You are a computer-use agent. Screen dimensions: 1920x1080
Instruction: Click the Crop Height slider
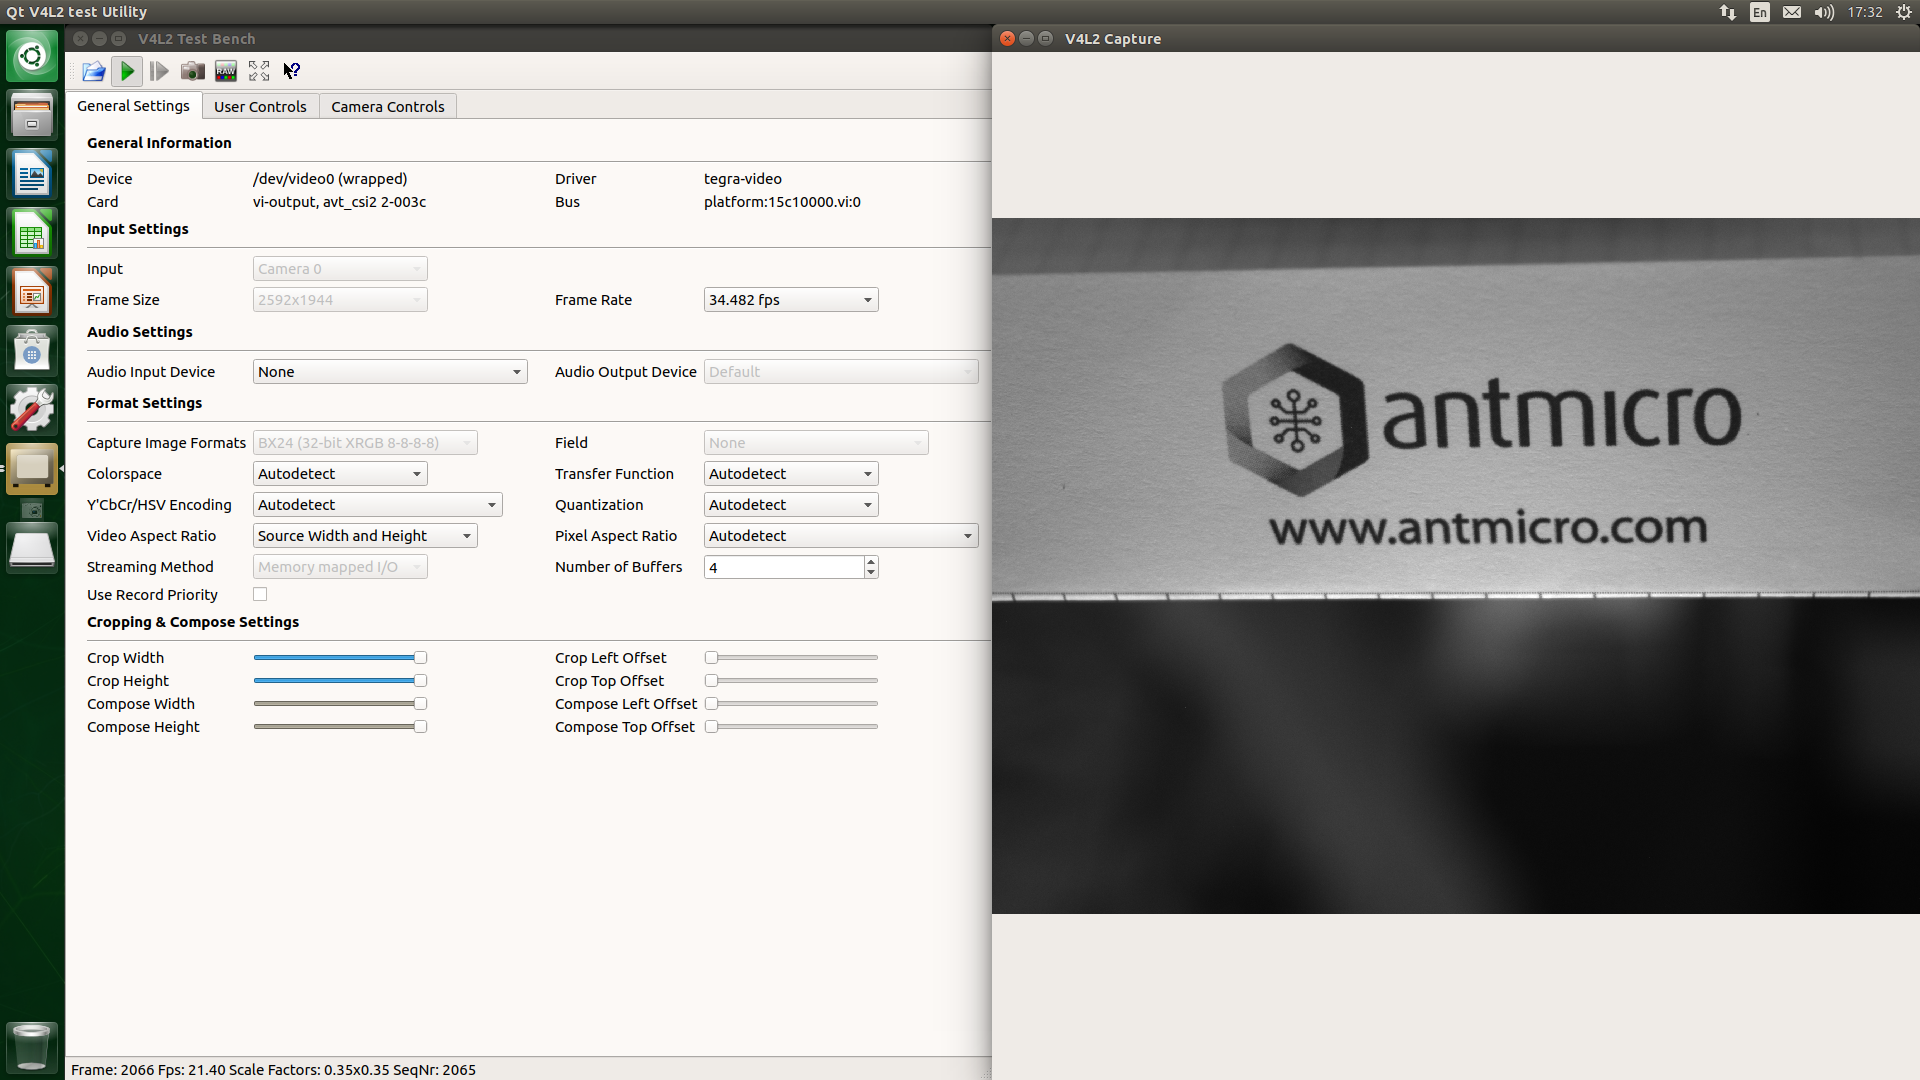pos(340,681)
